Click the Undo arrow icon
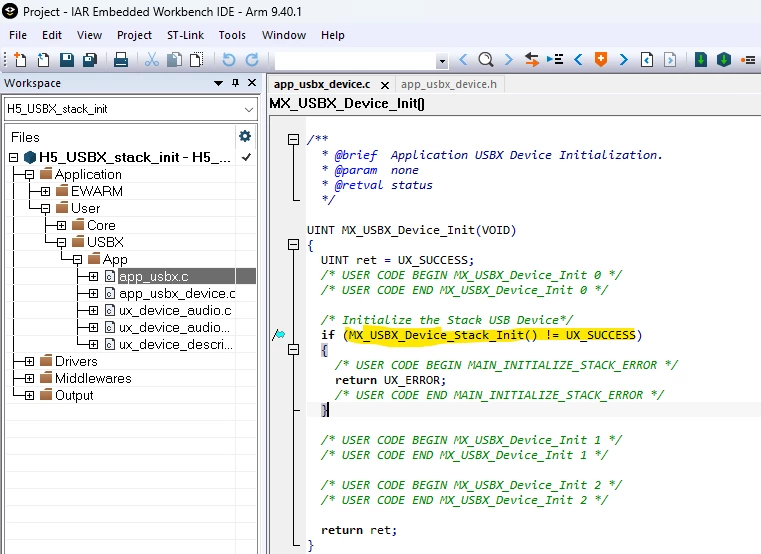 point(229,59)
